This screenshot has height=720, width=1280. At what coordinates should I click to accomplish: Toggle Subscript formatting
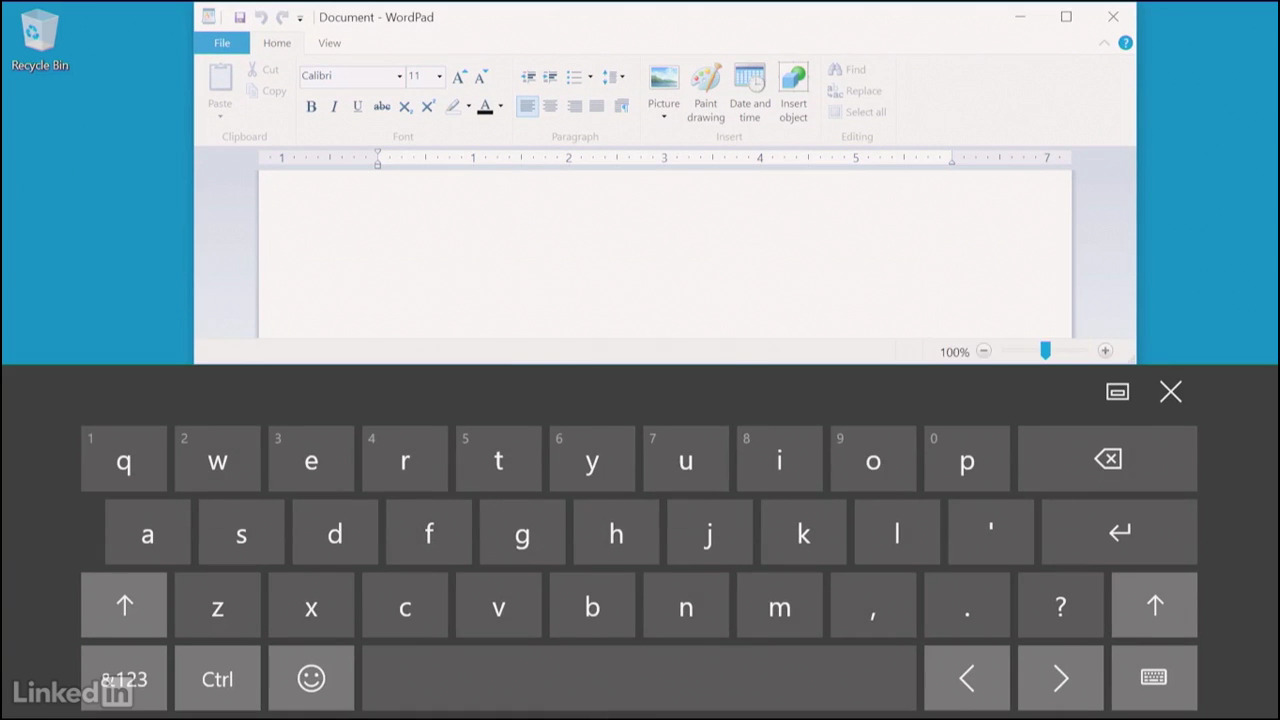click(x=405, y=106)
